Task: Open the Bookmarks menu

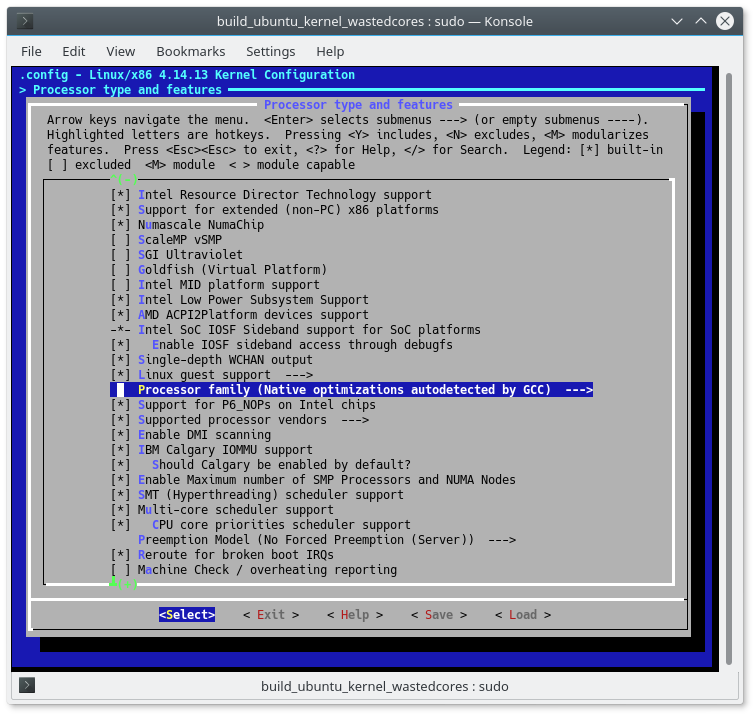Action: pyautogui.click(x=190, y=51)
